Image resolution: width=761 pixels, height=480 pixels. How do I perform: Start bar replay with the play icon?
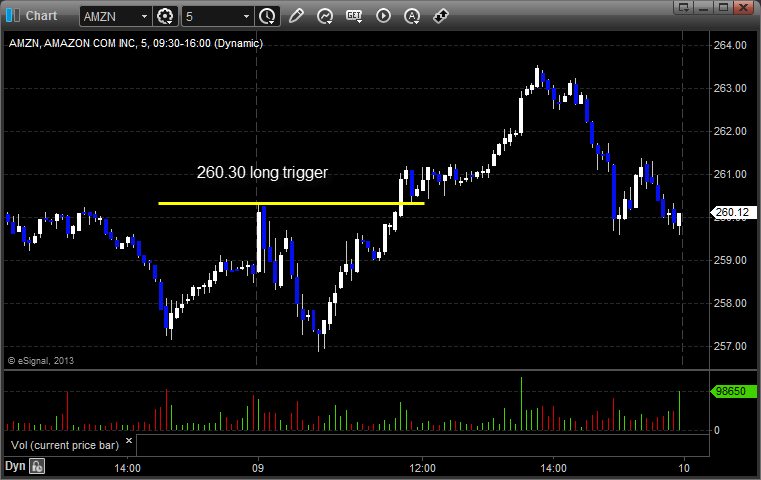pos(383,16)
